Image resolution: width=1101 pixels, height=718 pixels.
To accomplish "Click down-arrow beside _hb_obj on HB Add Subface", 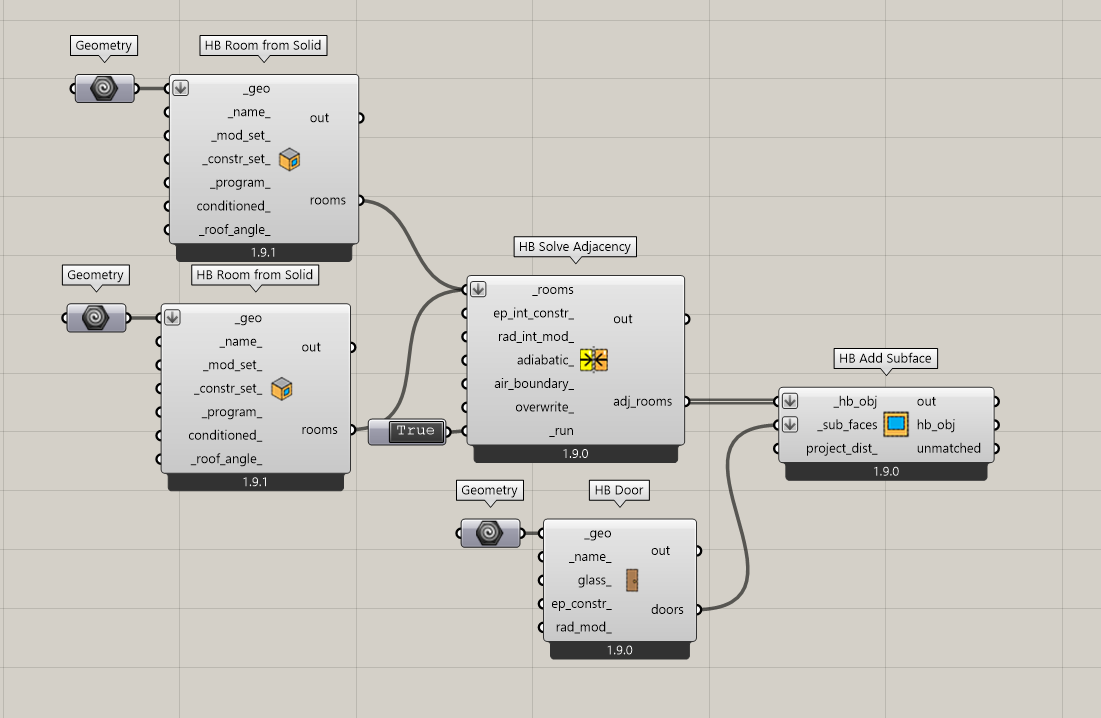I will tap(790, 401).
